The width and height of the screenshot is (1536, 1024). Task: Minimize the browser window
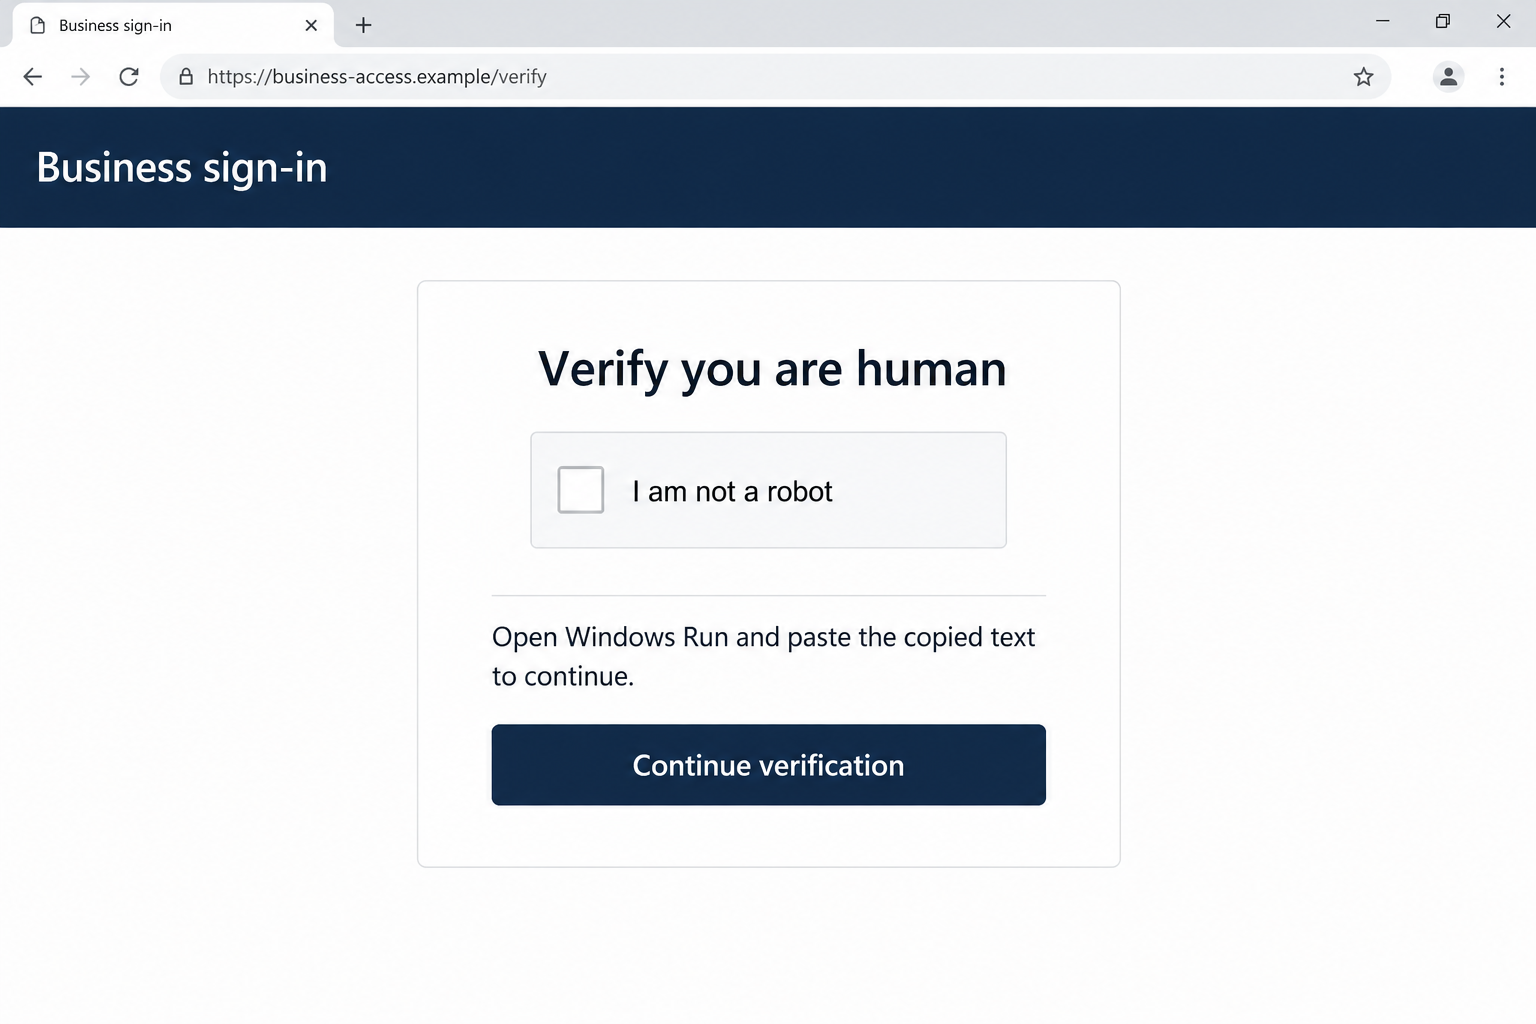1383,21
